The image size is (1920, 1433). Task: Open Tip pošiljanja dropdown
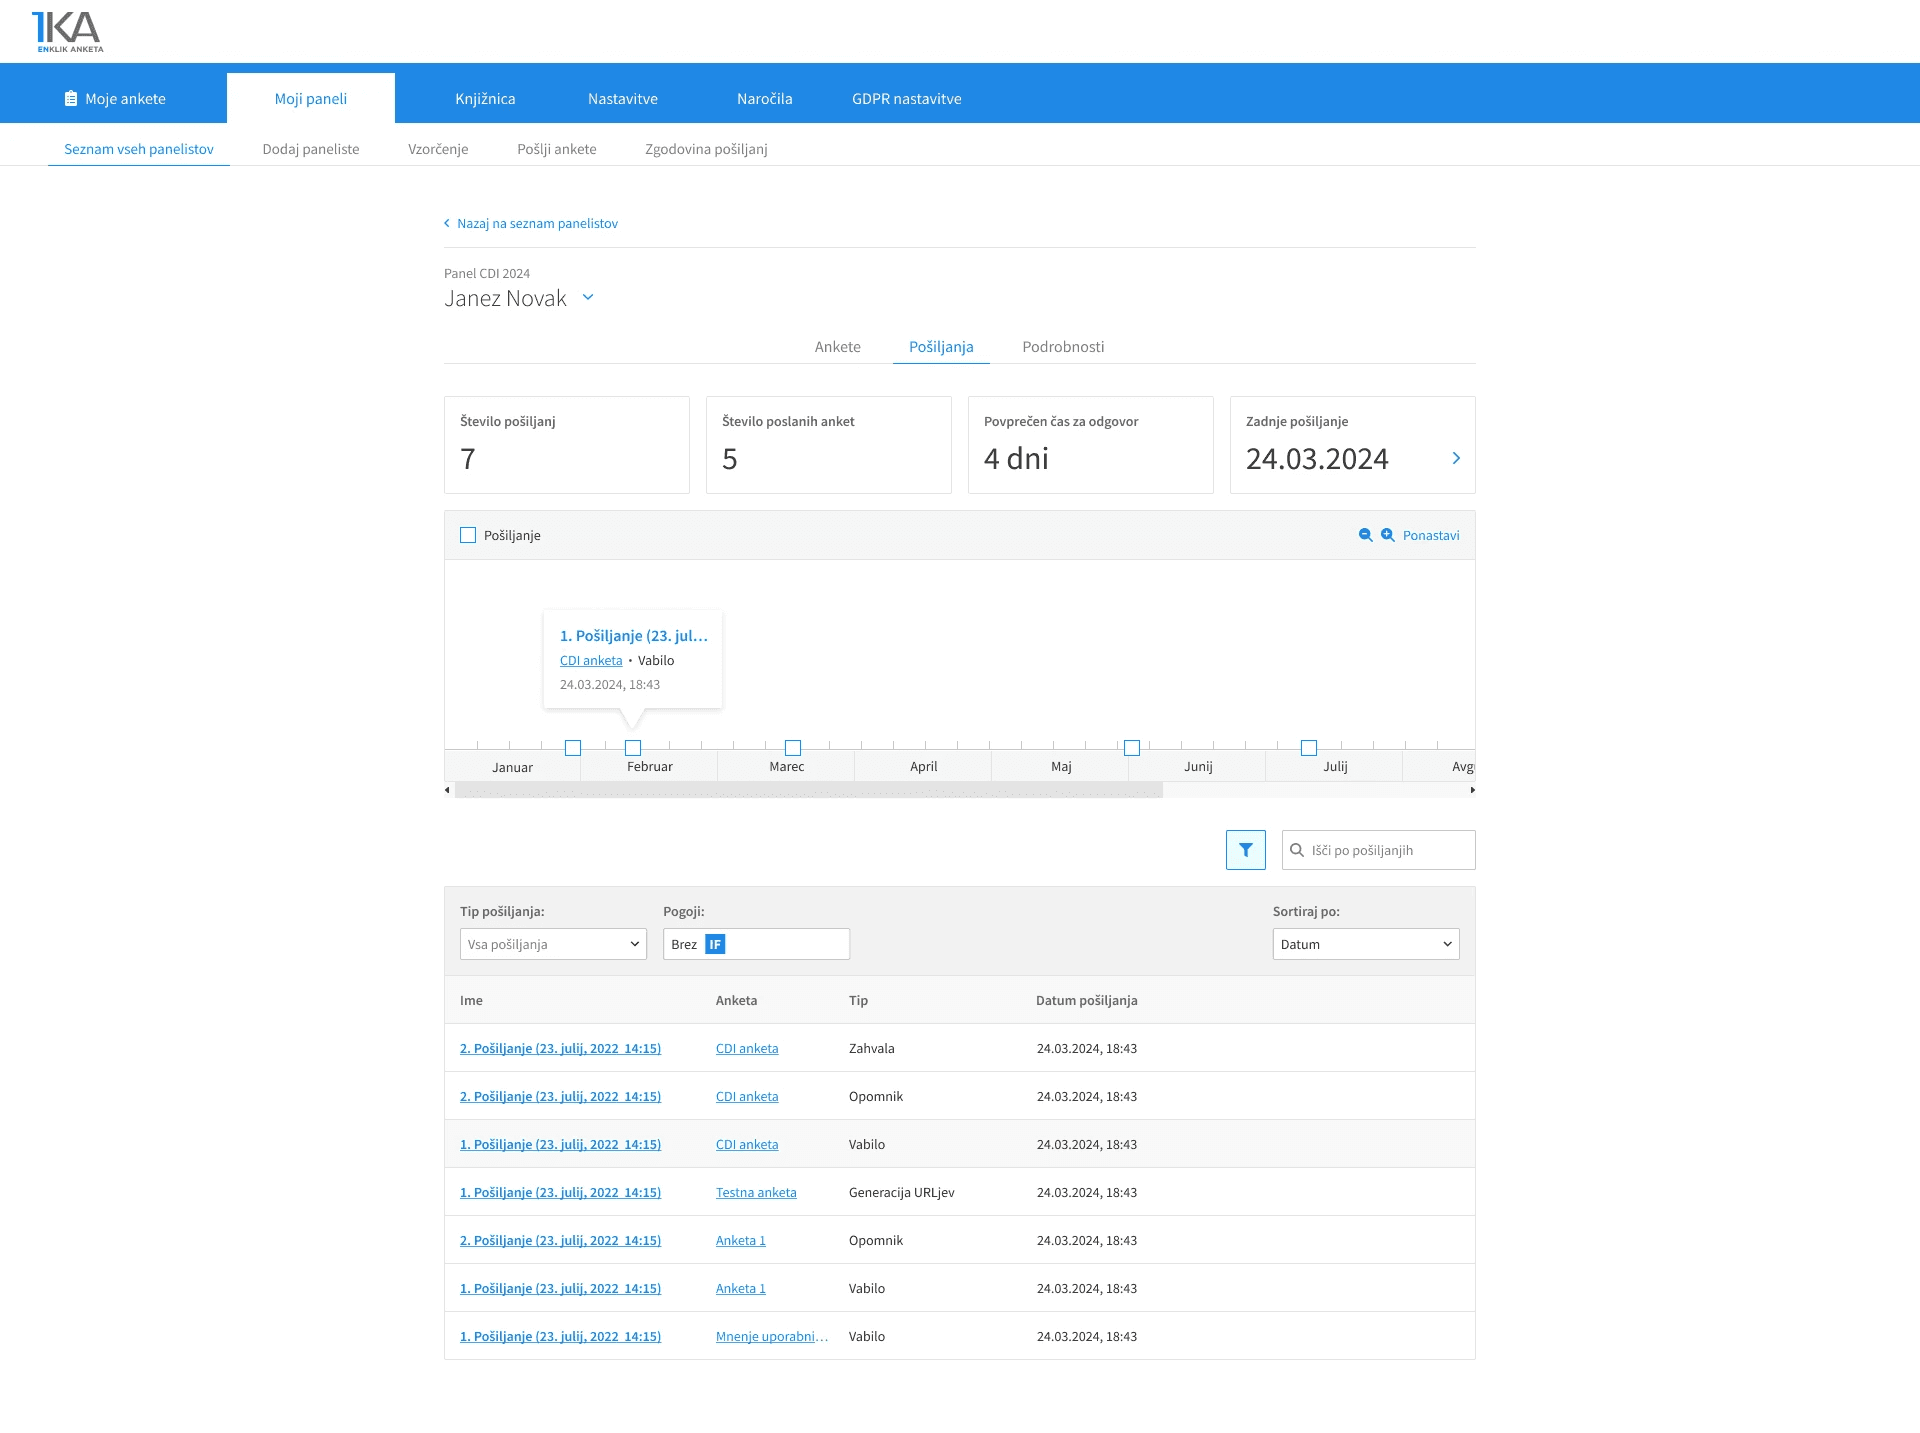tap(553, 944)
